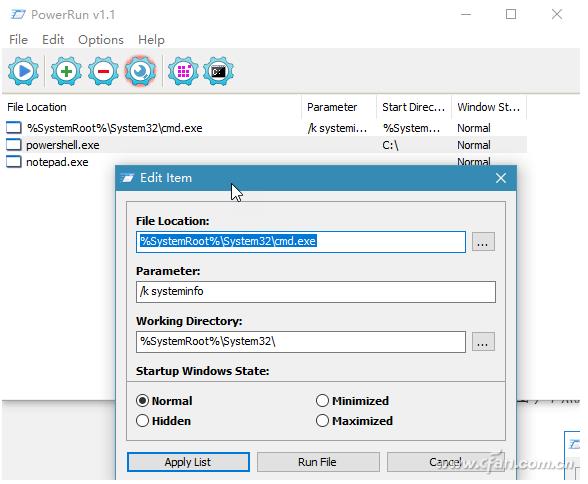Open the Registry Editor toolbar icon

183,71
